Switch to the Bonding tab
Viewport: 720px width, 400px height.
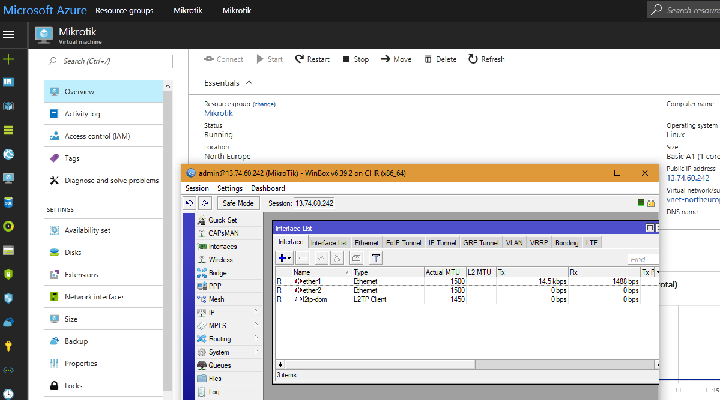566,242
